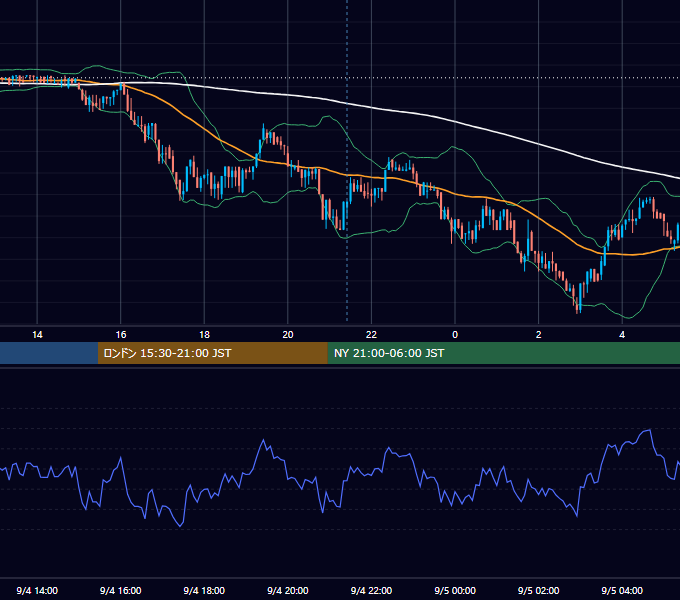The height and width of the screenshot is (600, 680).
Task: Click the 2 hour axis label
Action: tap(539, 335)
